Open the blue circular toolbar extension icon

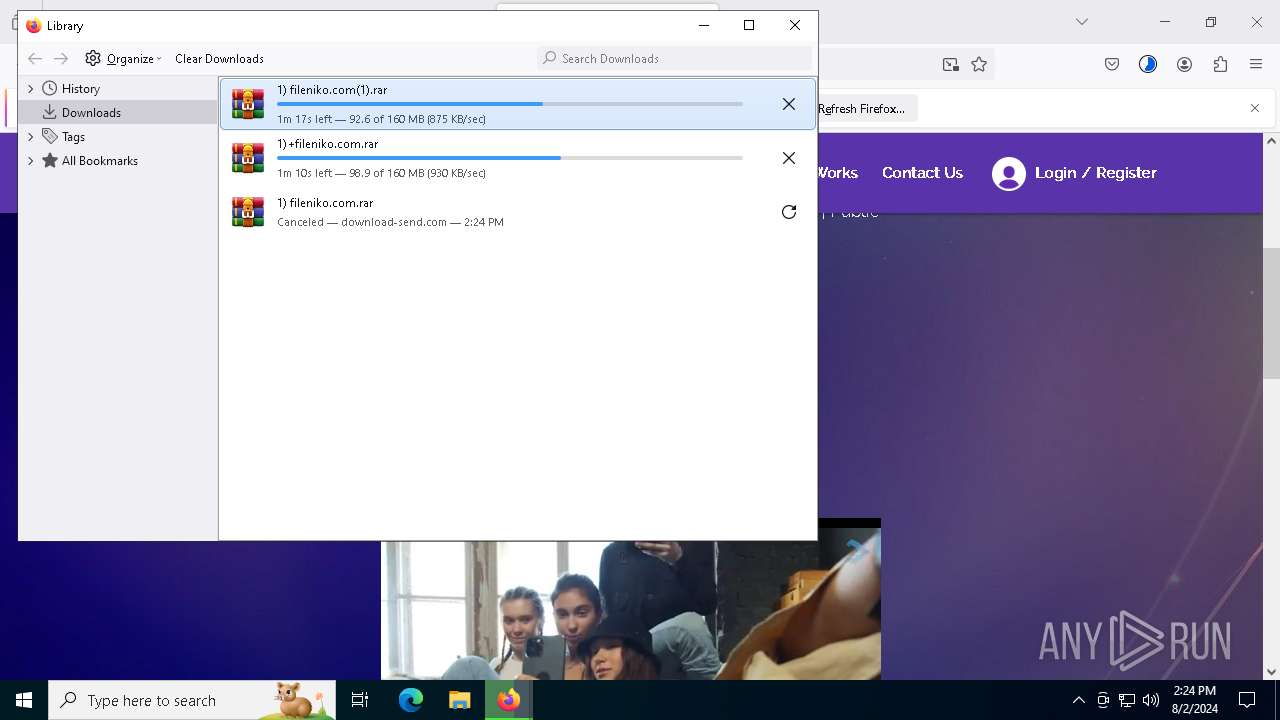pos(1148,64)
